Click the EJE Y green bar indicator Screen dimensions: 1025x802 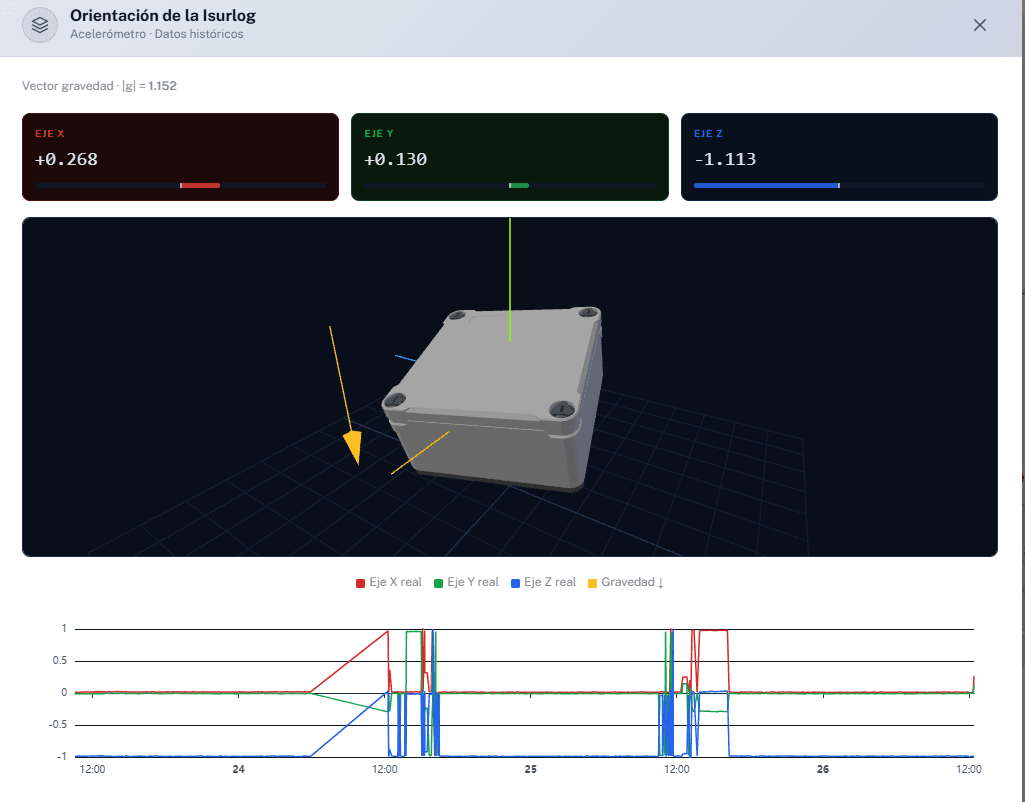pos(519,186)
